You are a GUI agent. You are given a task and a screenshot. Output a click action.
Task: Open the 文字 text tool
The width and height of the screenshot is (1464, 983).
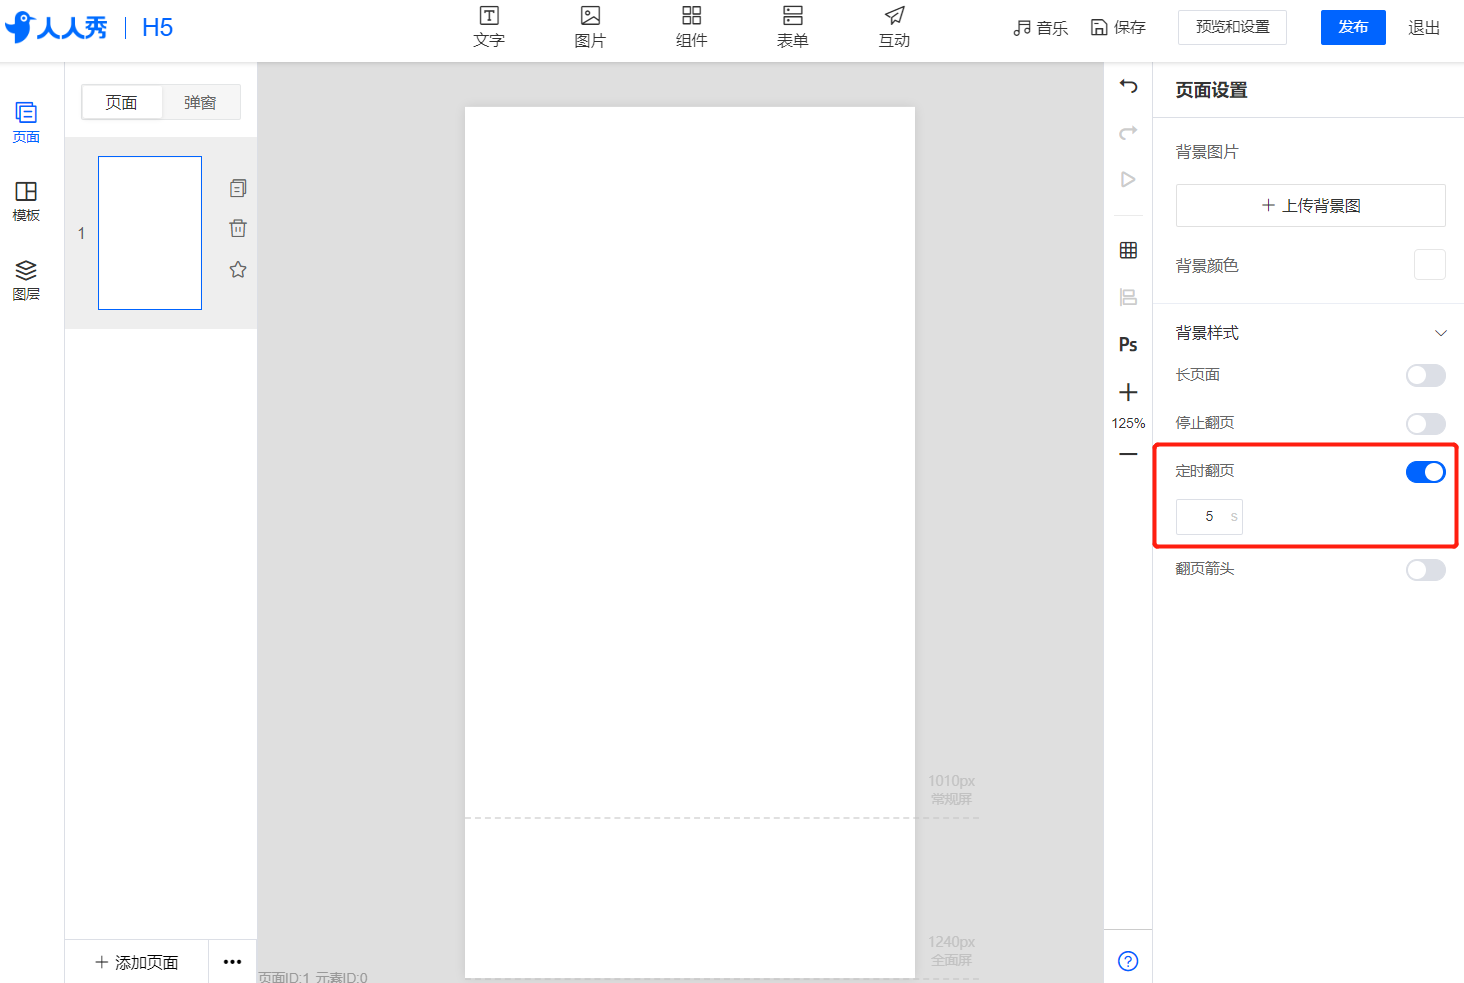point(489,27)
